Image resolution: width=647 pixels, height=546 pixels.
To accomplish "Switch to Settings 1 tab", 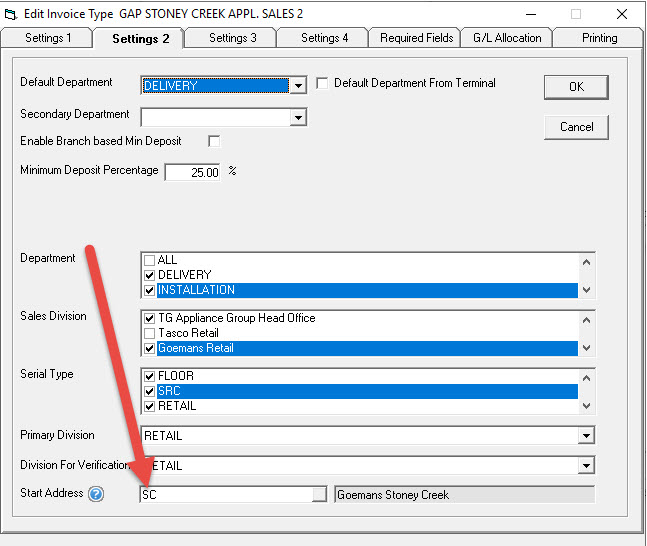I will click(48, 38).
